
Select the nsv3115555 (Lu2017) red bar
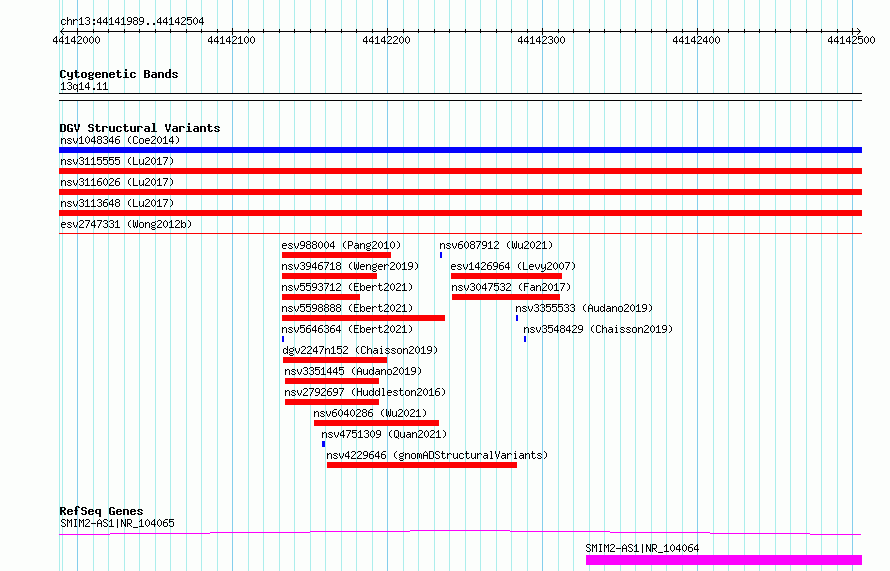460,171
